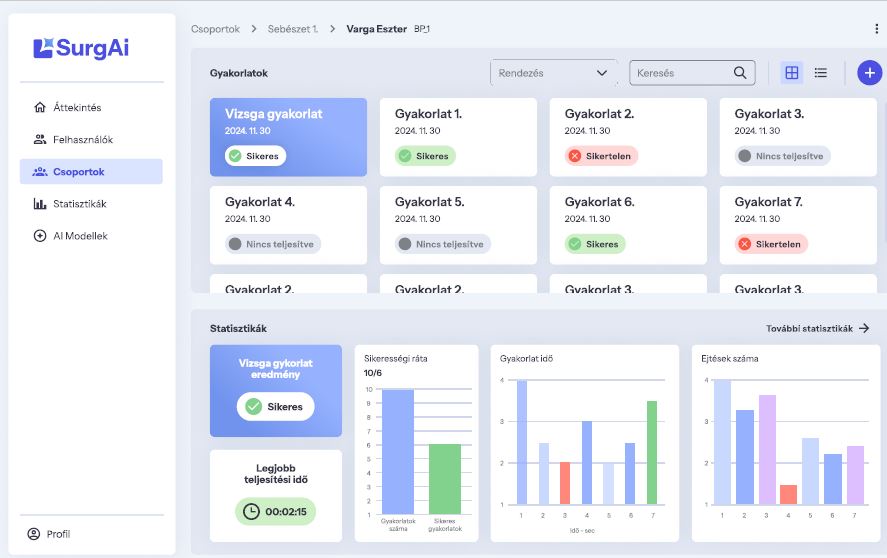Click the blue plus add button
The height and width of the screenshot is (558, 887).
[869, 73]
